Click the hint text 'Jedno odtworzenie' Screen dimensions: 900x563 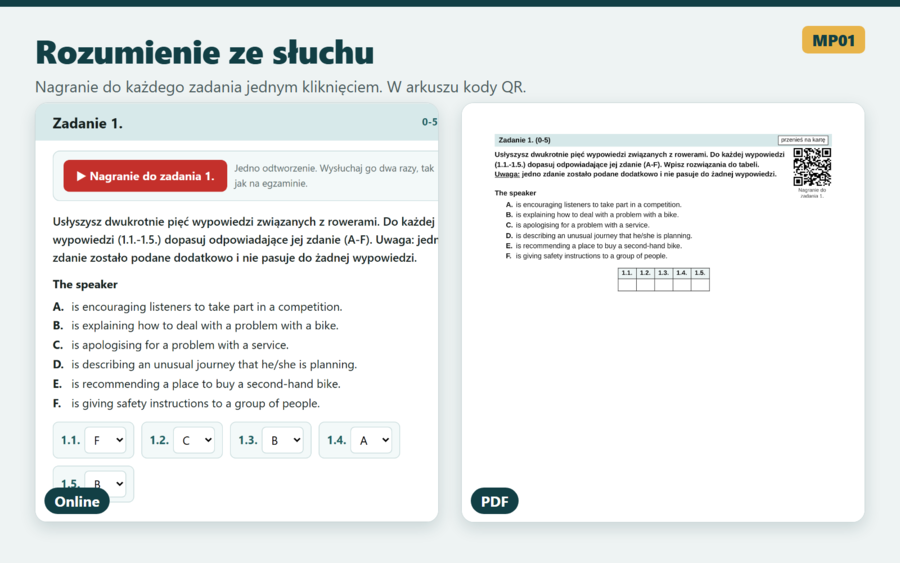334,176
